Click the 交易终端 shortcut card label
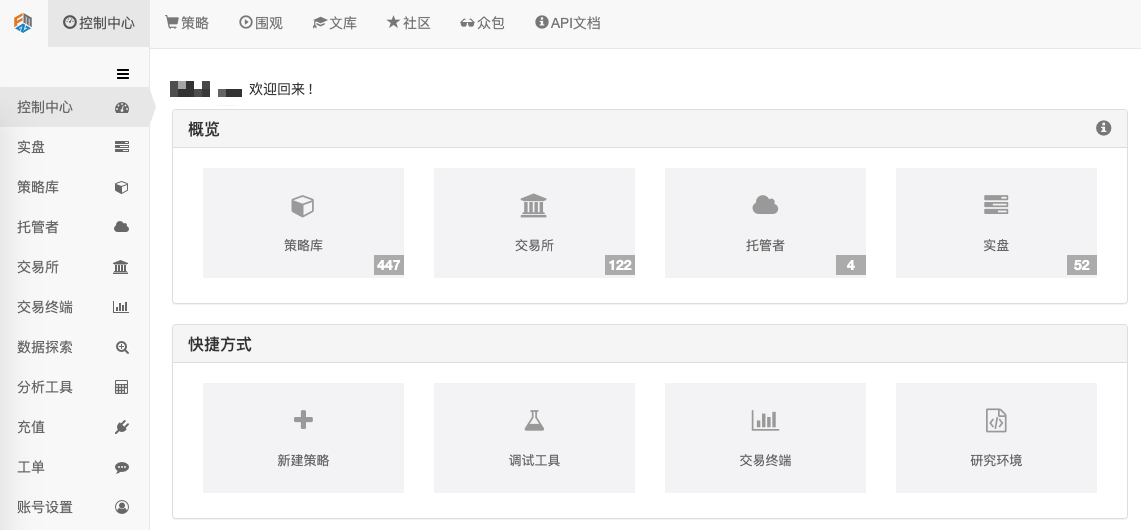 click(x=765, y=461)
